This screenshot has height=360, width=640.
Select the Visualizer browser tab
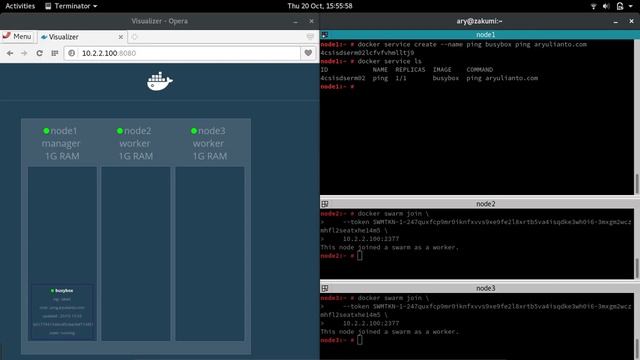[x=82, y=37]
